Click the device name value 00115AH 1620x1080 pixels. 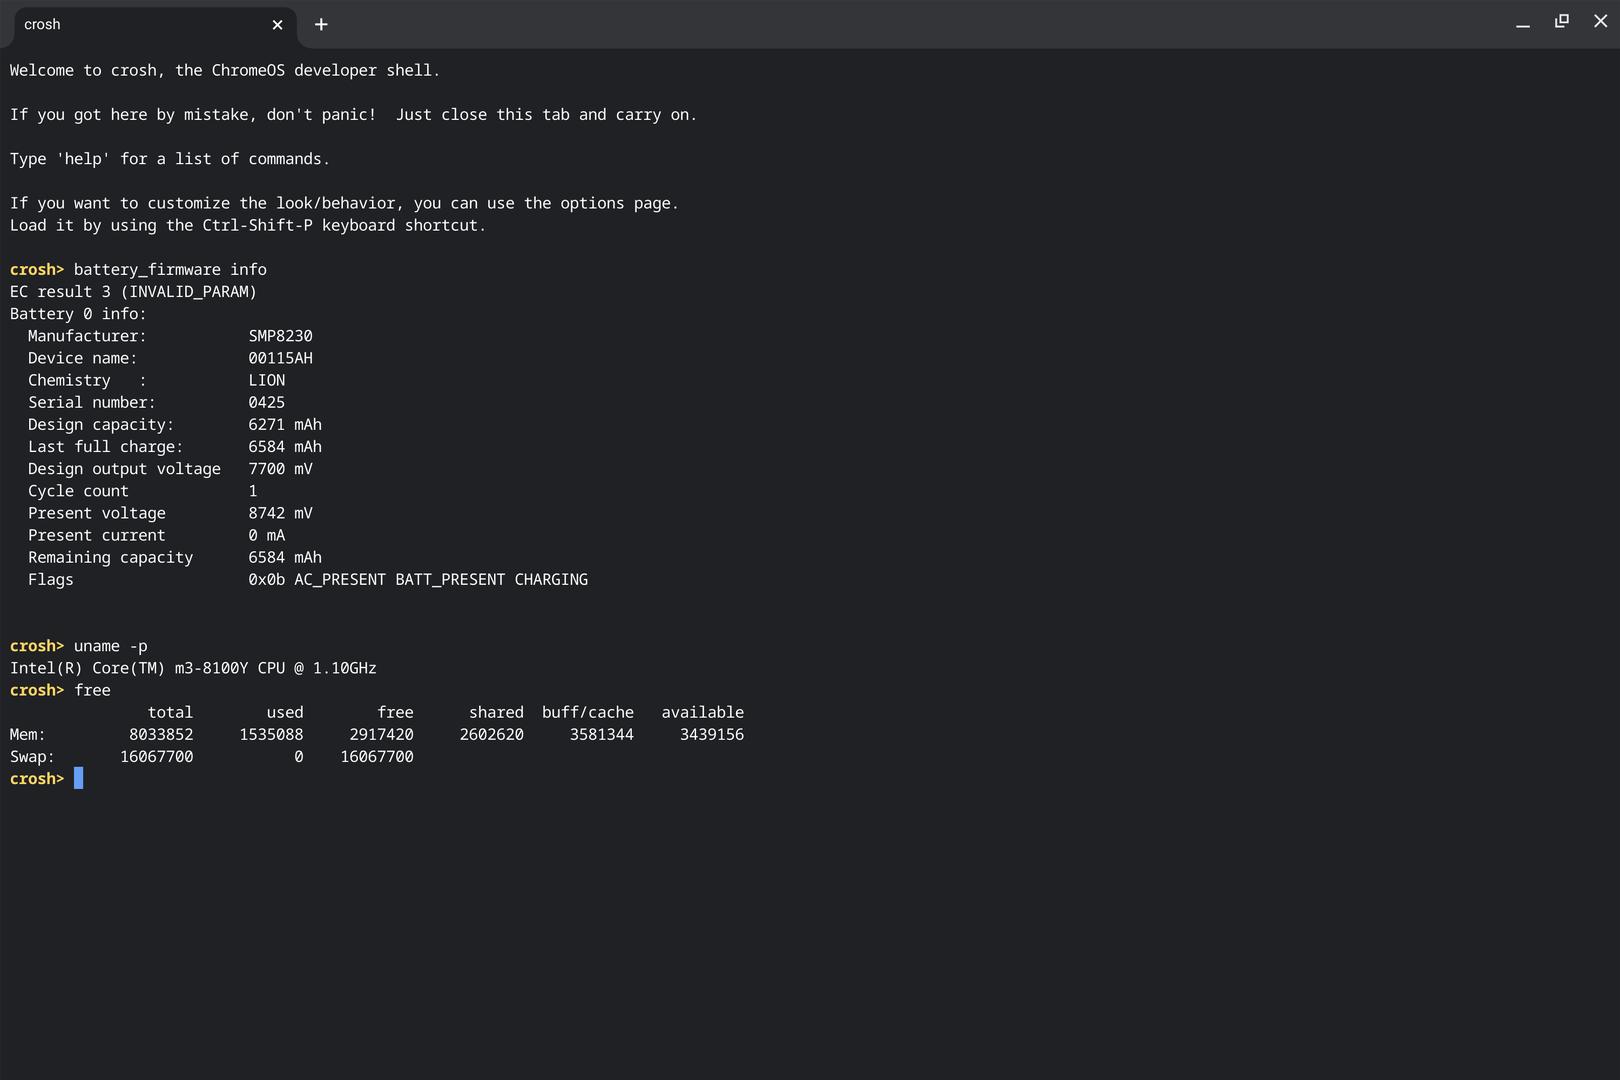(x=280, y=358)
